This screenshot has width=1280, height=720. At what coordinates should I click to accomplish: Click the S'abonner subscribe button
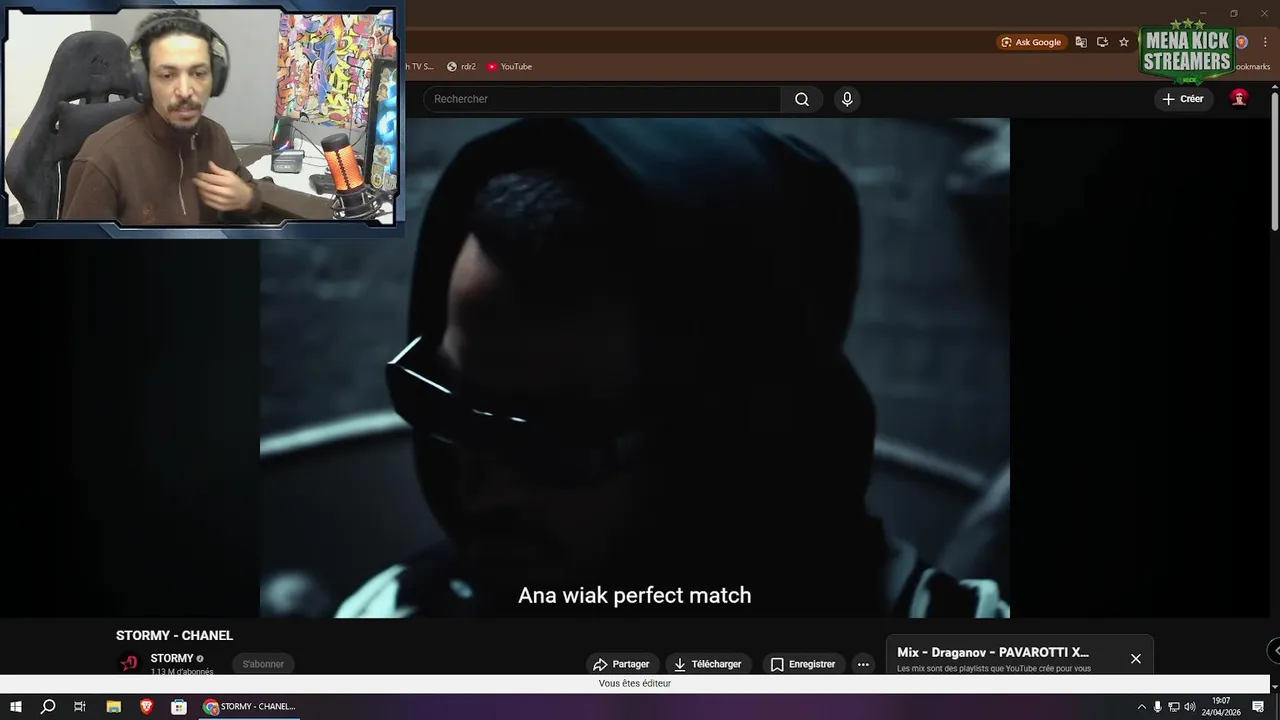263,664
